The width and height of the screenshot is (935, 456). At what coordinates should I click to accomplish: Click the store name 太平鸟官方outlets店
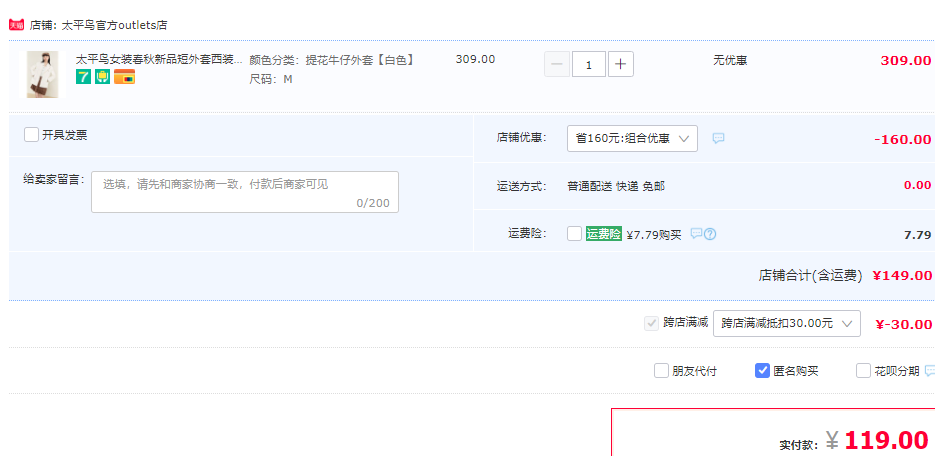[114, 25]
